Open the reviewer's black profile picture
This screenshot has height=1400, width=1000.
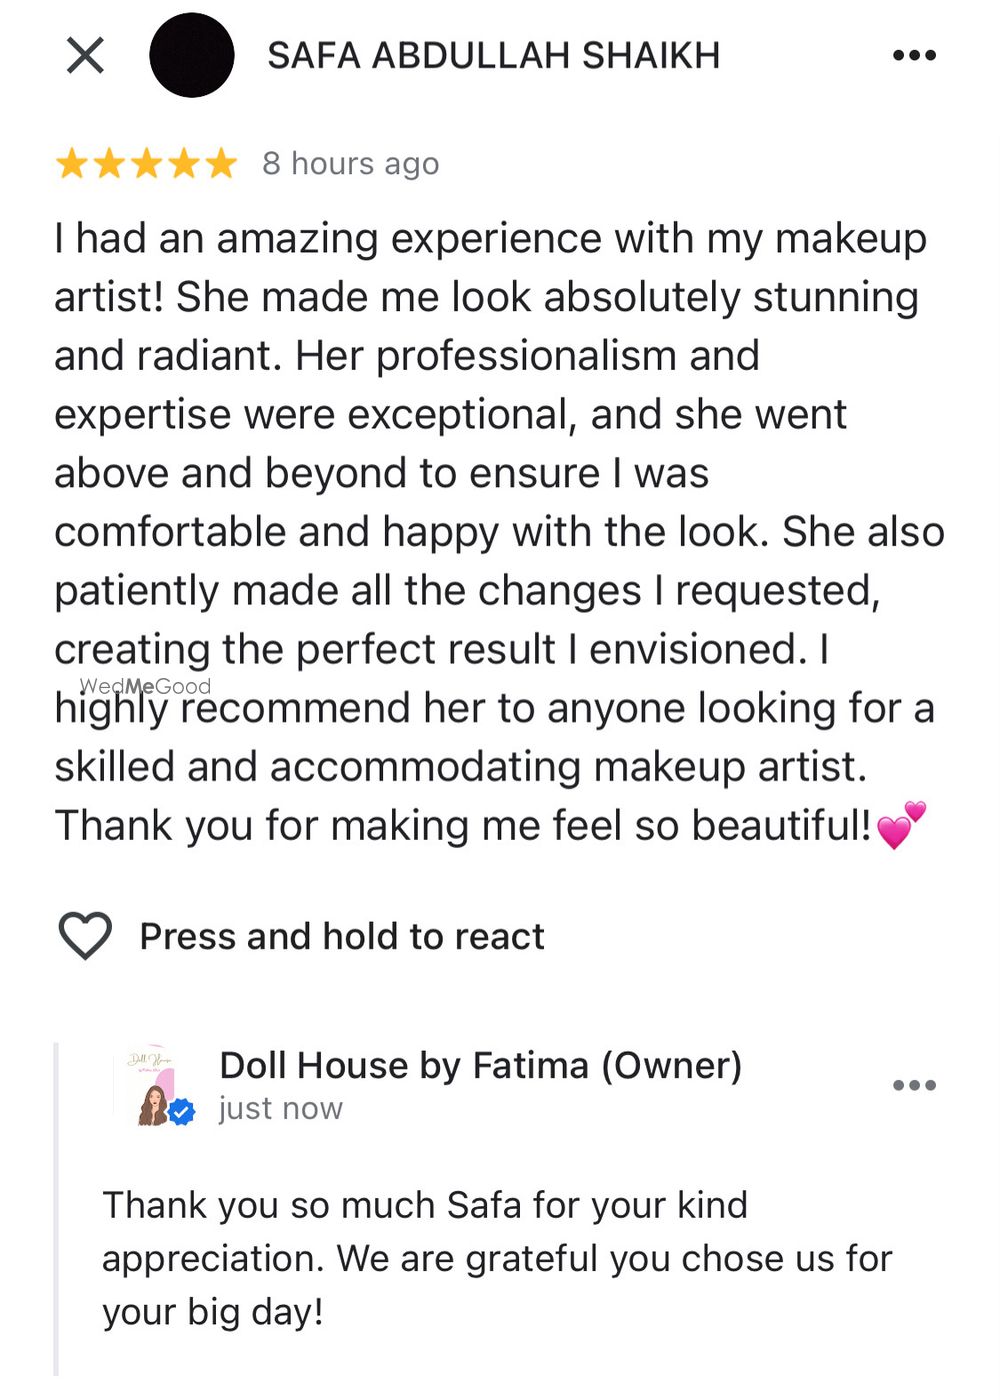point(191,56)
